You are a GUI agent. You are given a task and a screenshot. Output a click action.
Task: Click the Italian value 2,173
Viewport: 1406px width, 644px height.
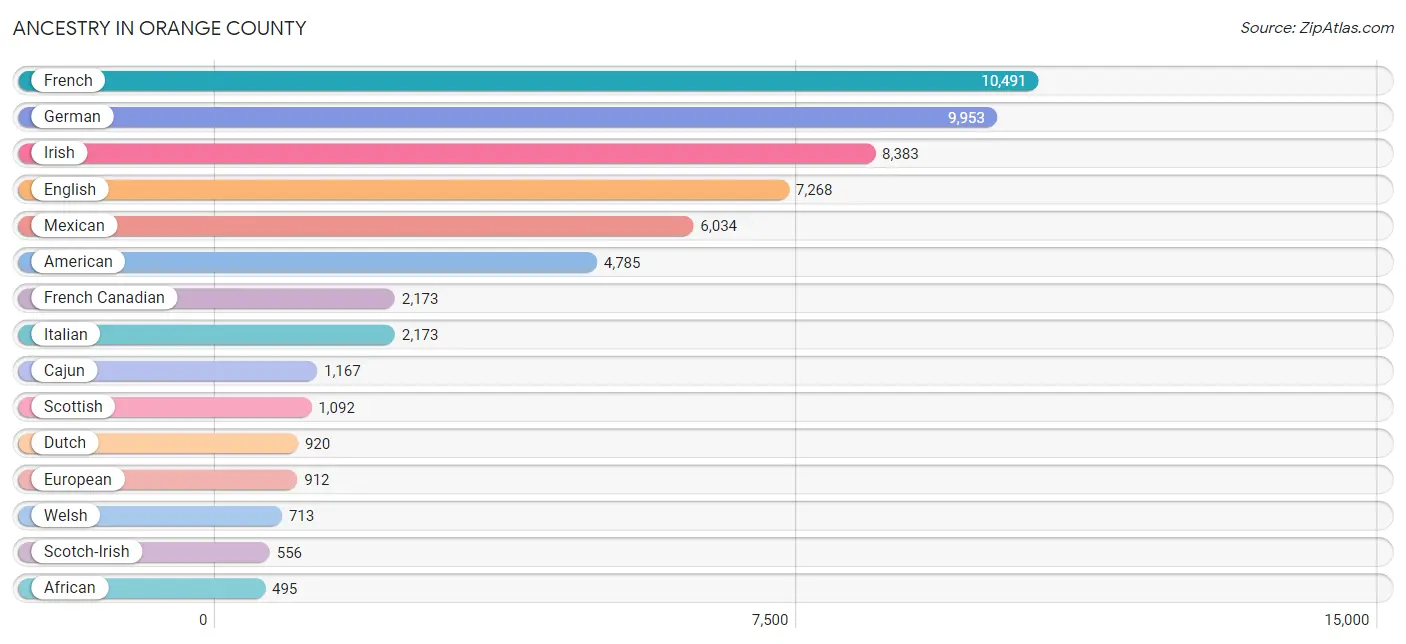coord(420,335)
